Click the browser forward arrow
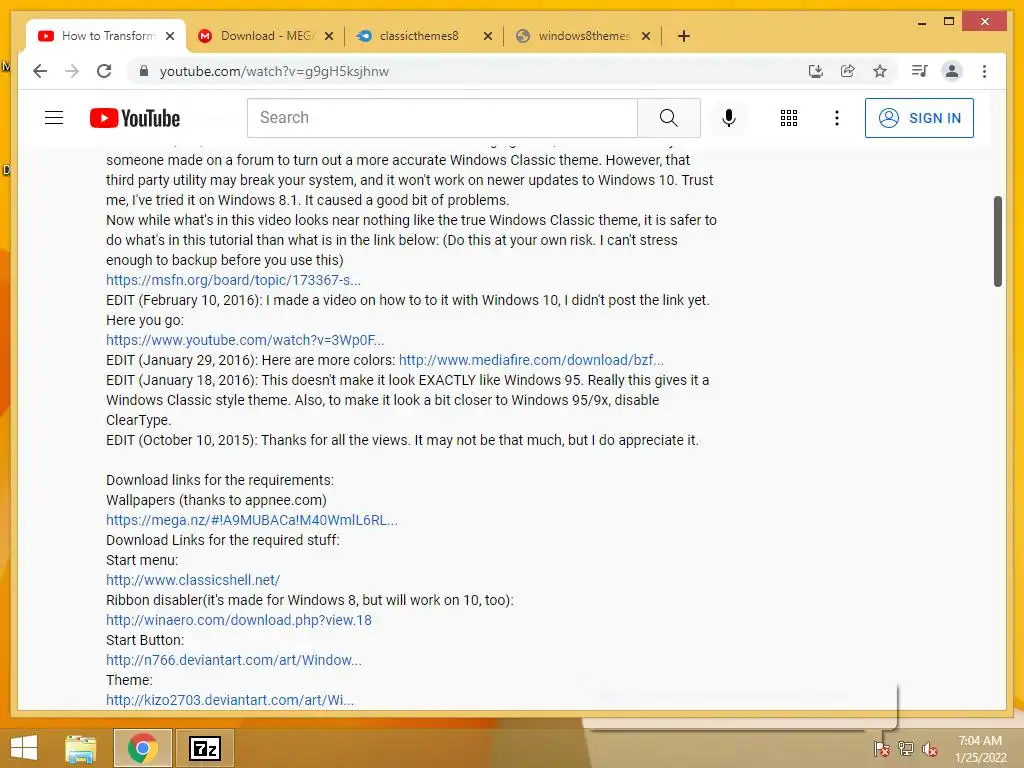 pos(72,71)
